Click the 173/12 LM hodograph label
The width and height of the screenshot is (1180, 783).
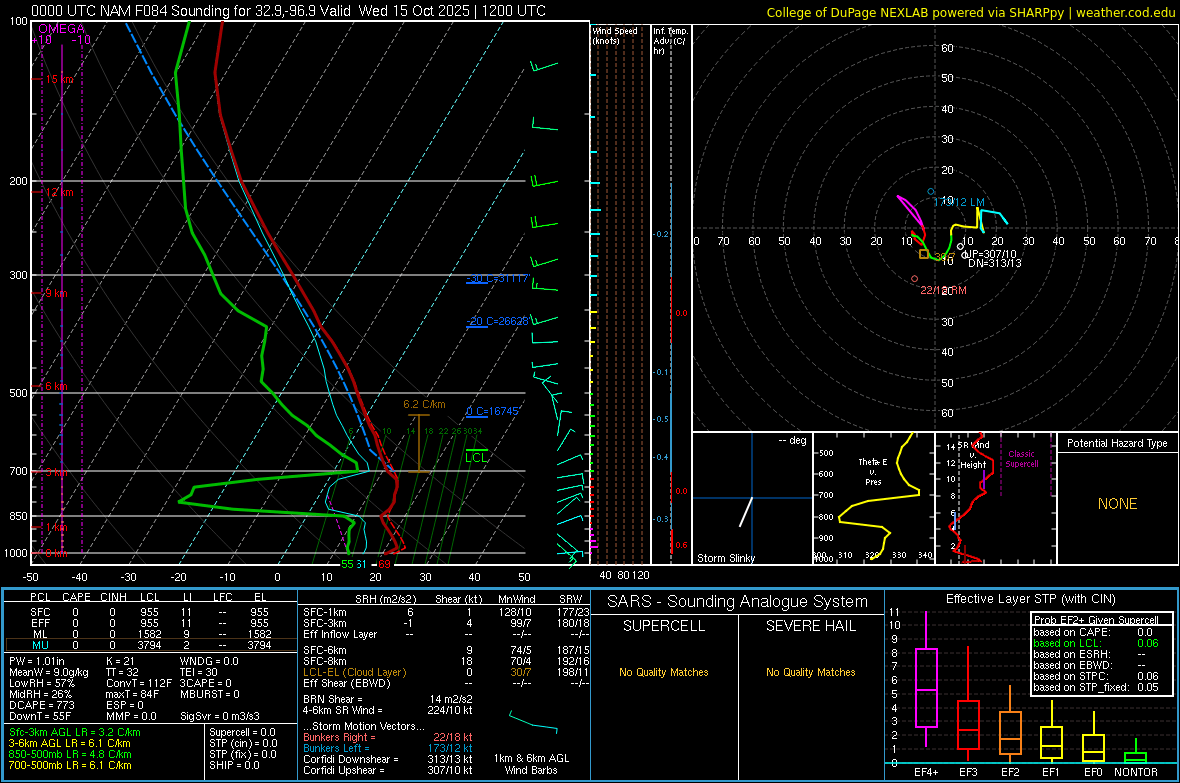959,202
